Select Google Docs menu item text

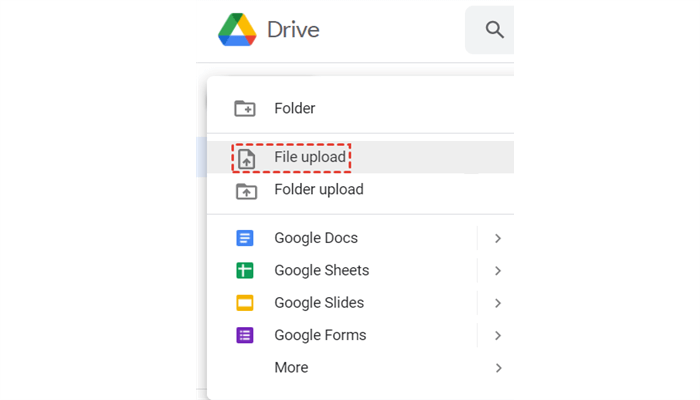pyautogui.click(x=316, y=238)
